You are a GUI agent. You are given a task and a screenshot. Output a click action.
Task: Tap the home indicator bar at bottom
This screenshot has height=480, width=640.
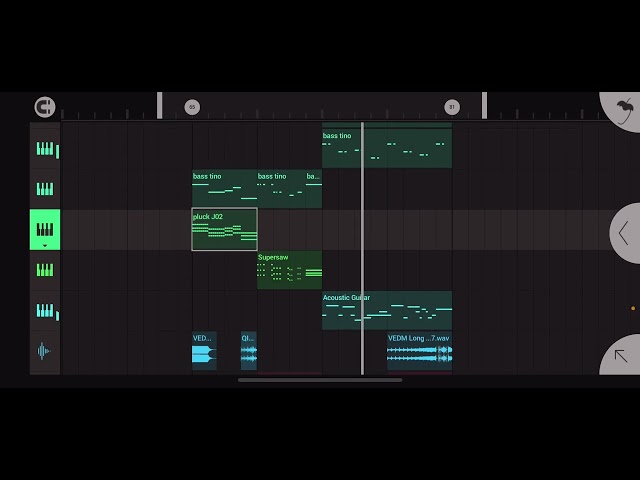pyautogui.click(x=320, y=380)
